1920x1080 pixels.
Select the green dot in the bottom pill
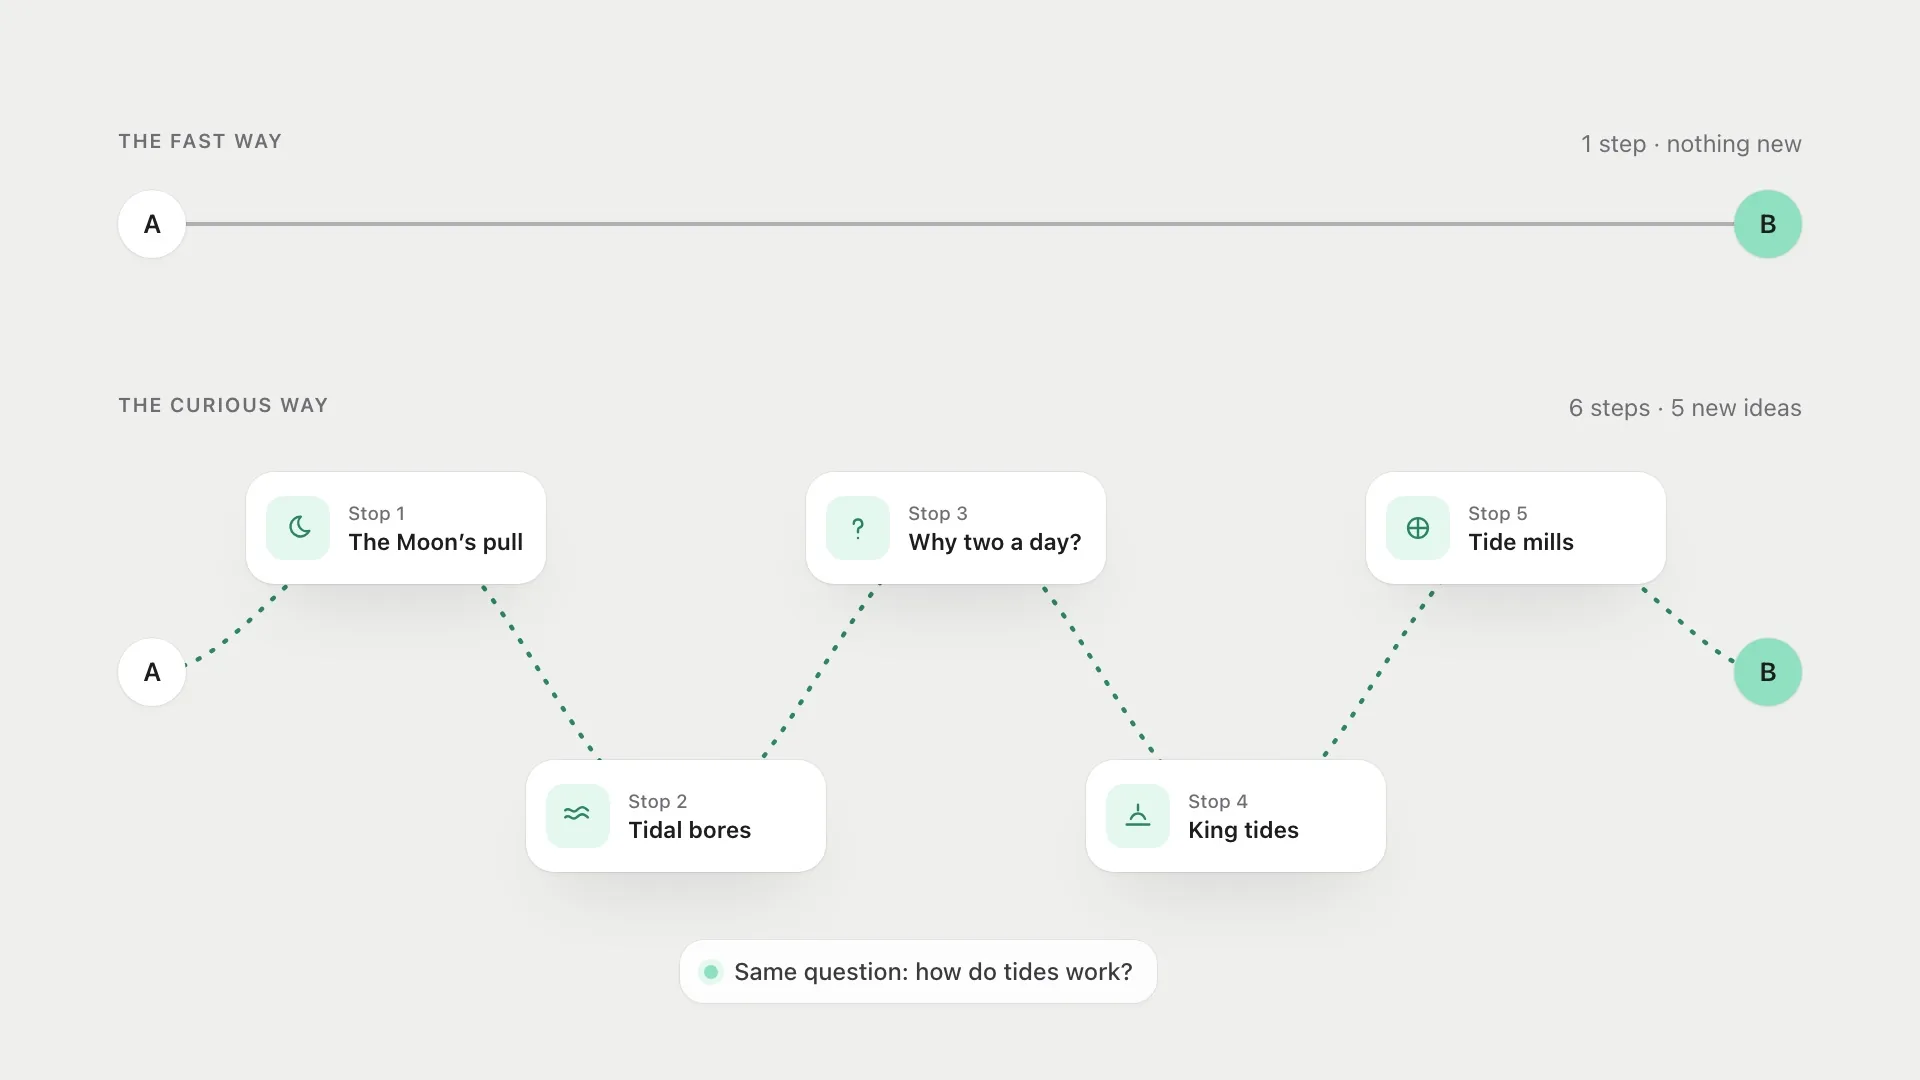pyautogui.click(x=711, y=971)
